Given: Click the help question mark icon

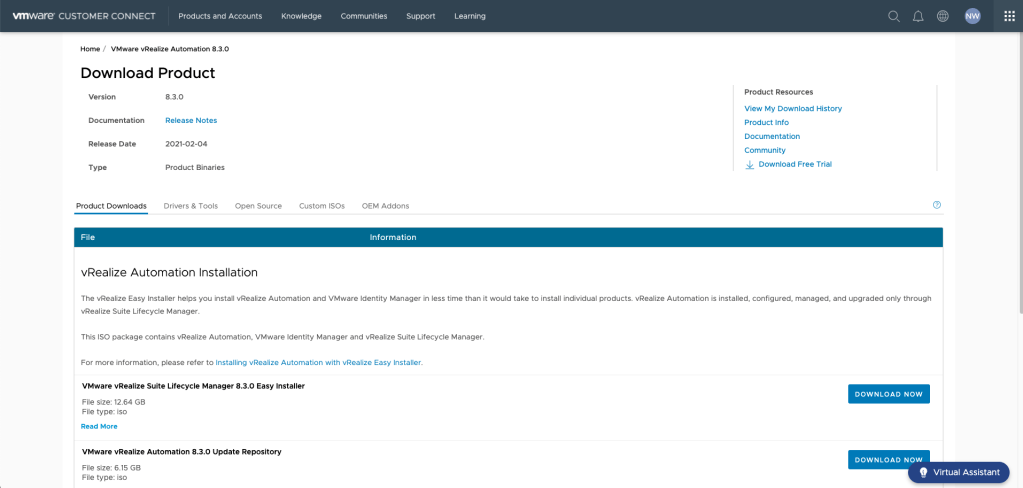Looking at the screenshot, I should (937, 205).
